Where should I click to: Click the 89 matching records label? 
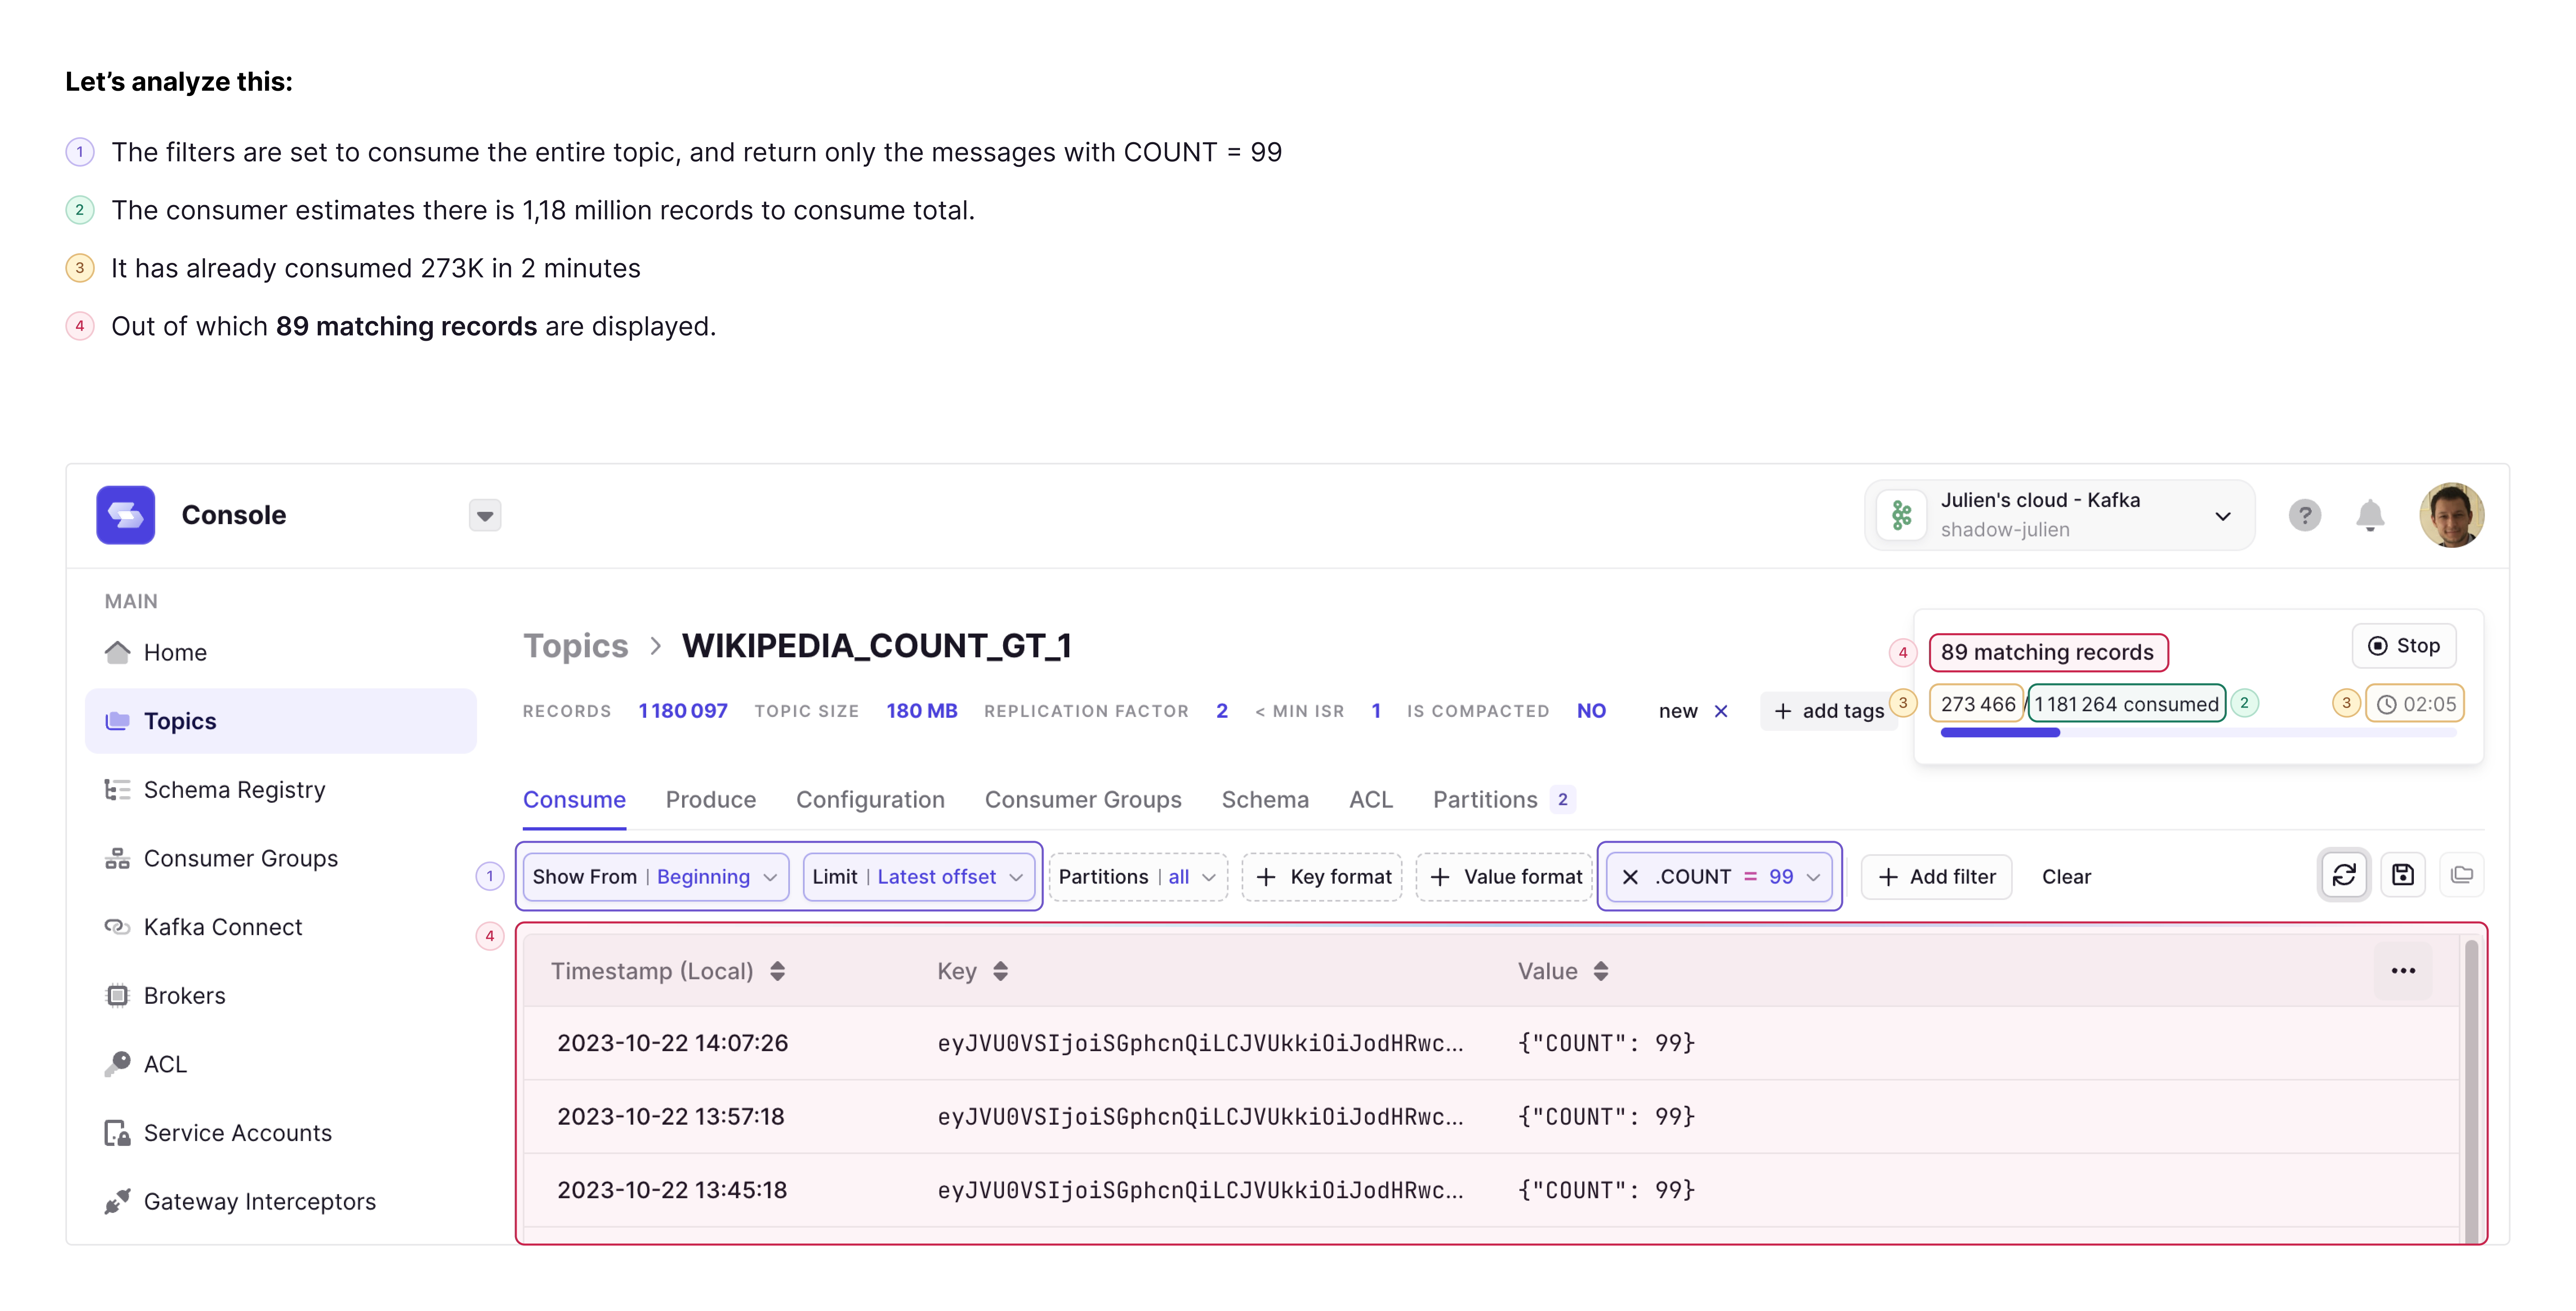[x=2047, y=653]
